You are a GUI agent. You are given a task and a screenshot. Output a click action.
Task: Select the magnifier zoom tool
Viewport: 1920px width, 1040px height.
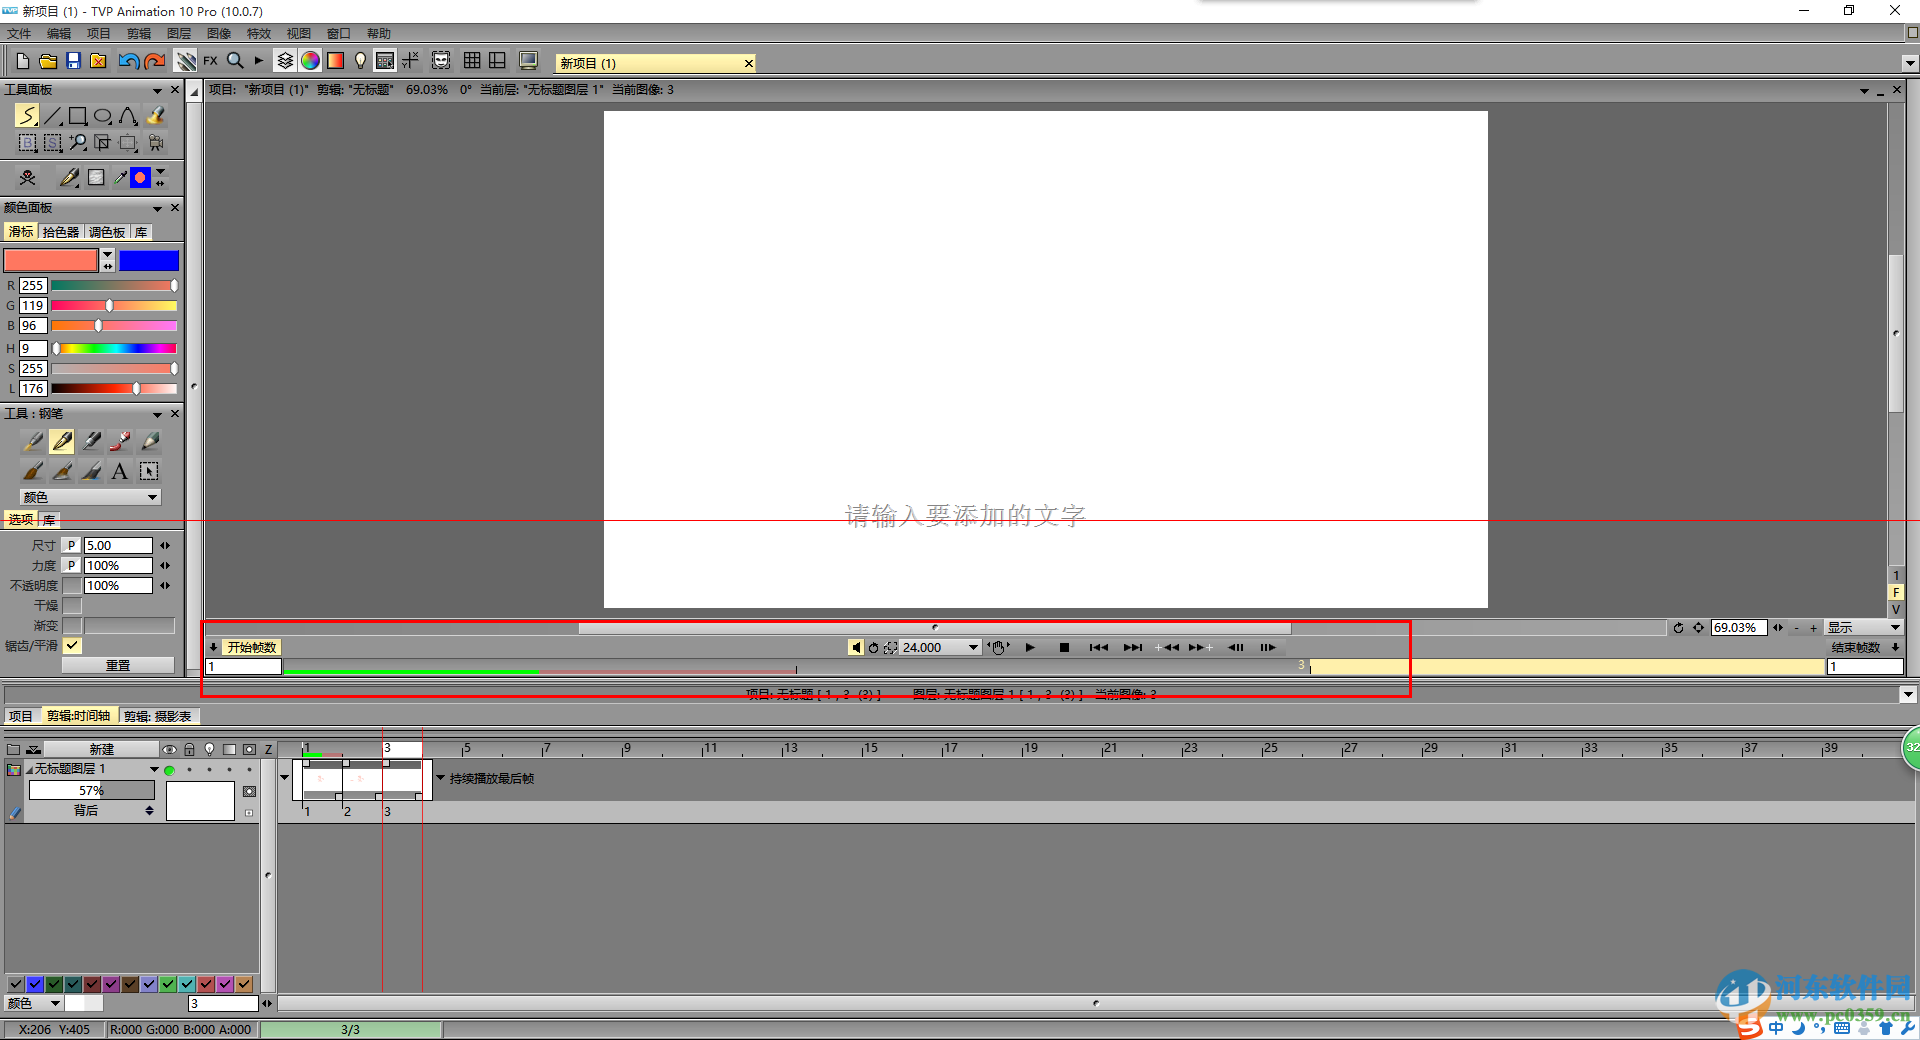[x=78, y=142]
